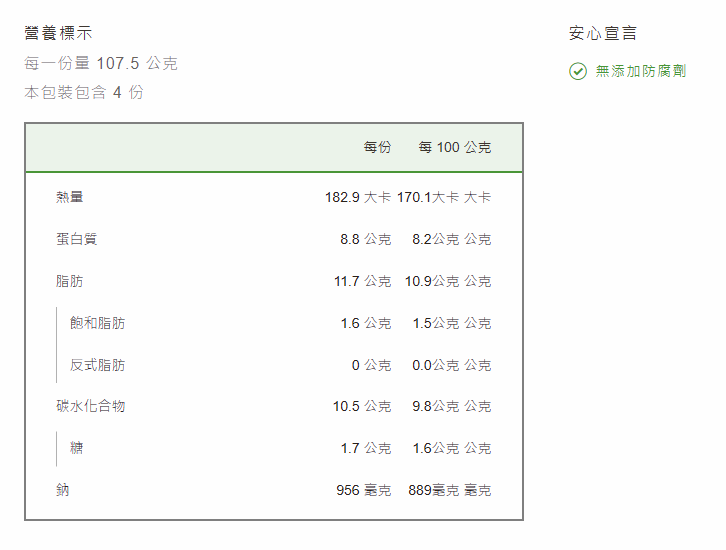
Task: Click the indented 飽和脂肪 sub-row label
Action: click(97, 323)
